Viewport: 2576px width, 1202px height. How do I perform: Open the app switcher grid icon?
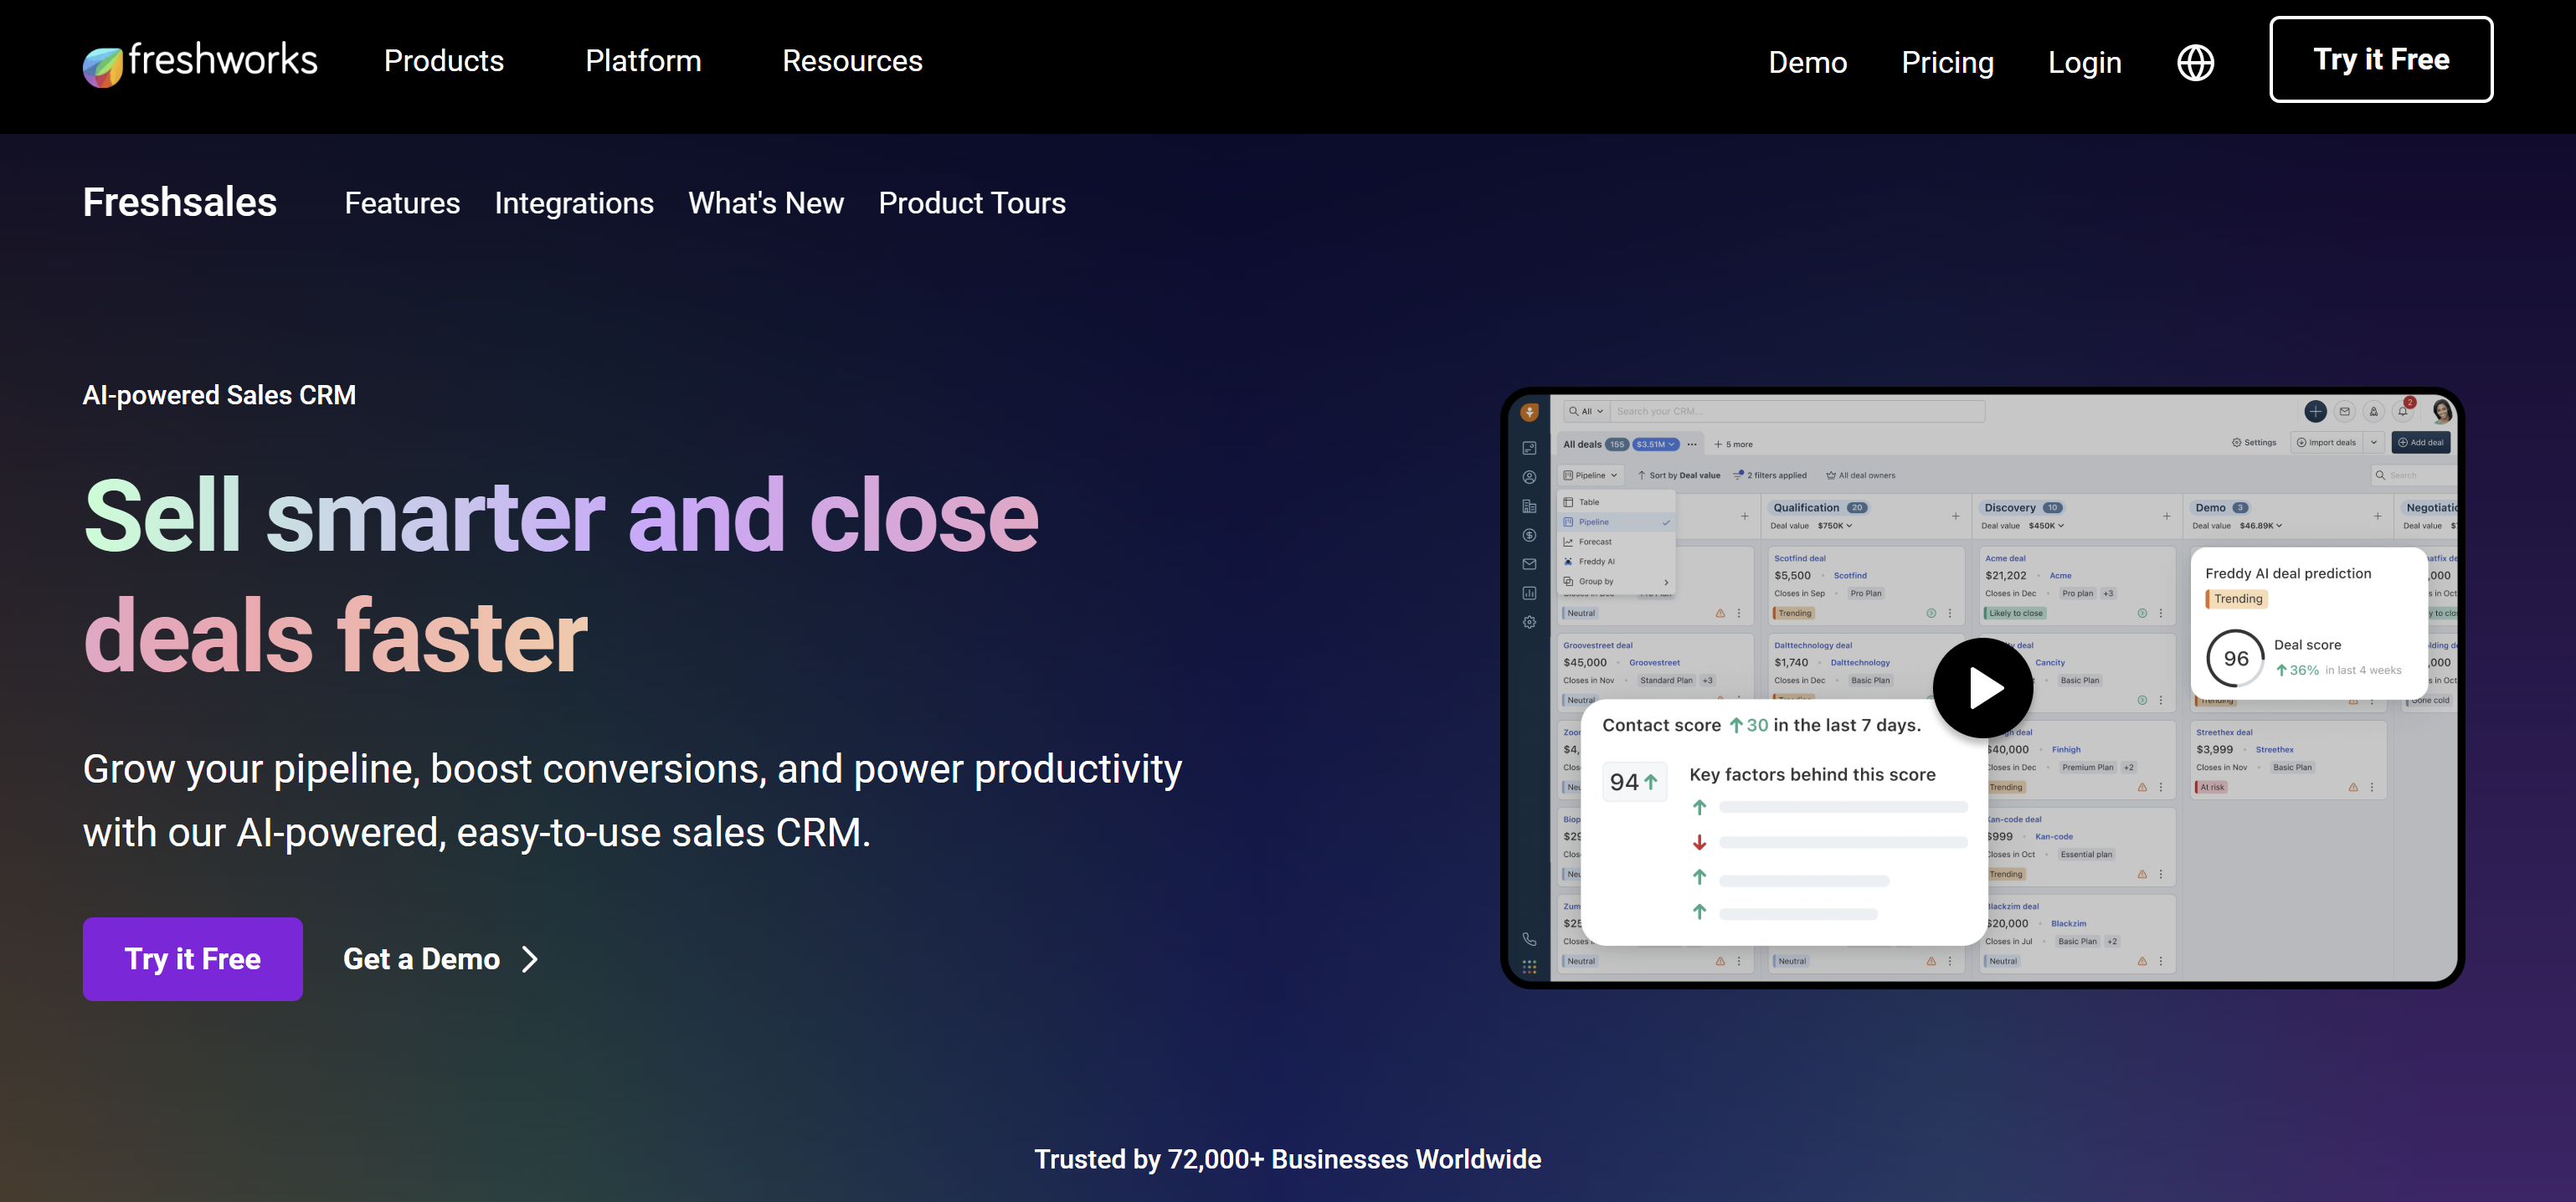coord(1529,967)
